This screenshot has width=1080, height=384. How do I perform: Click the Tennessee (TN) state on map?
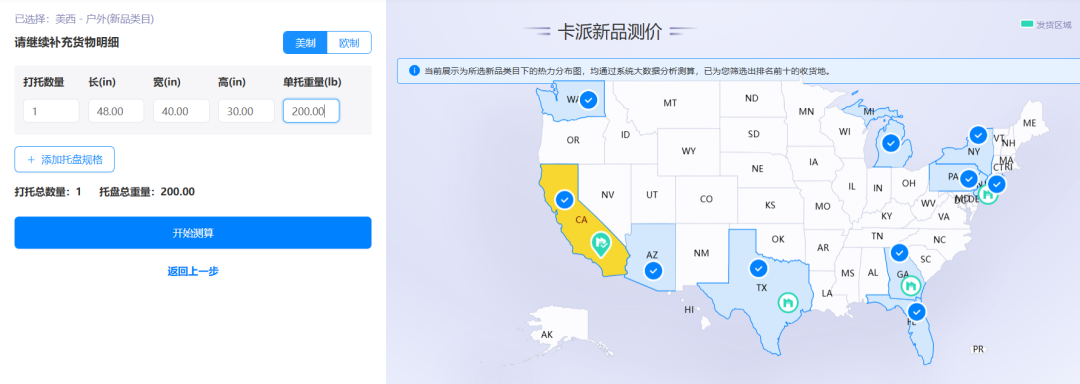pos(877,236)
